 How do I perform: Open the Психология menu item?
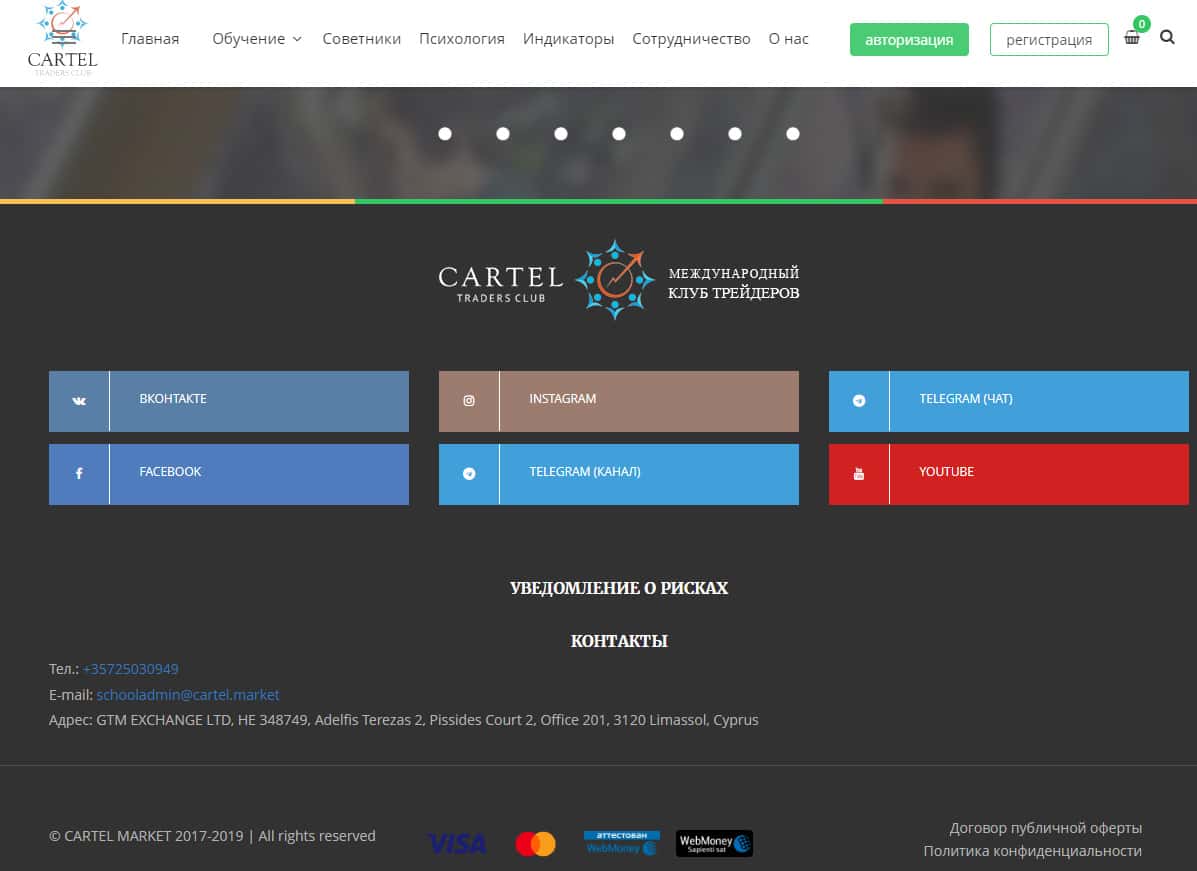coord(462,39)
